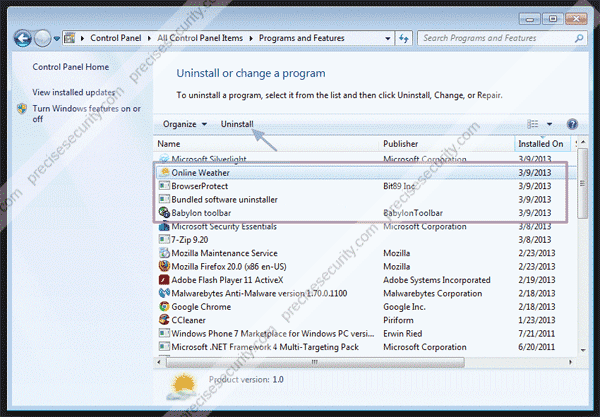Open the Help question mark icon
The height and width of the screenshot is (417, 600).
pyautogui.click(x=572, y=124)
